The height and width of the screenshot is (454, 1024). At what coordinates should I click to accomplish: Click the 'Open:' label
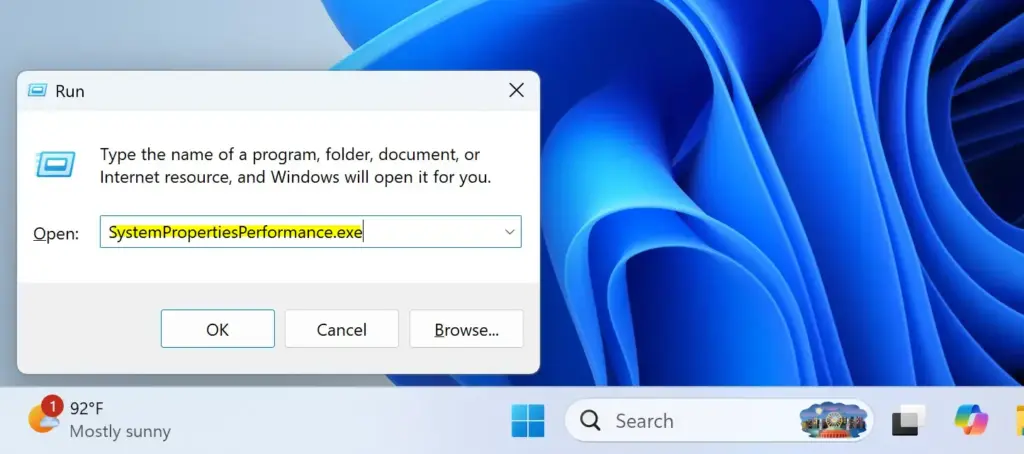point(56,233)
